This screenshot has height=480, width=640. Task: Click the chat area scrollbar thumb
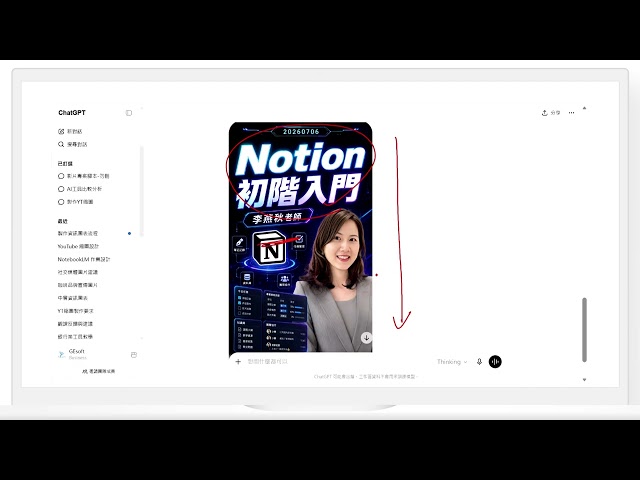click(x=584, y=330)
